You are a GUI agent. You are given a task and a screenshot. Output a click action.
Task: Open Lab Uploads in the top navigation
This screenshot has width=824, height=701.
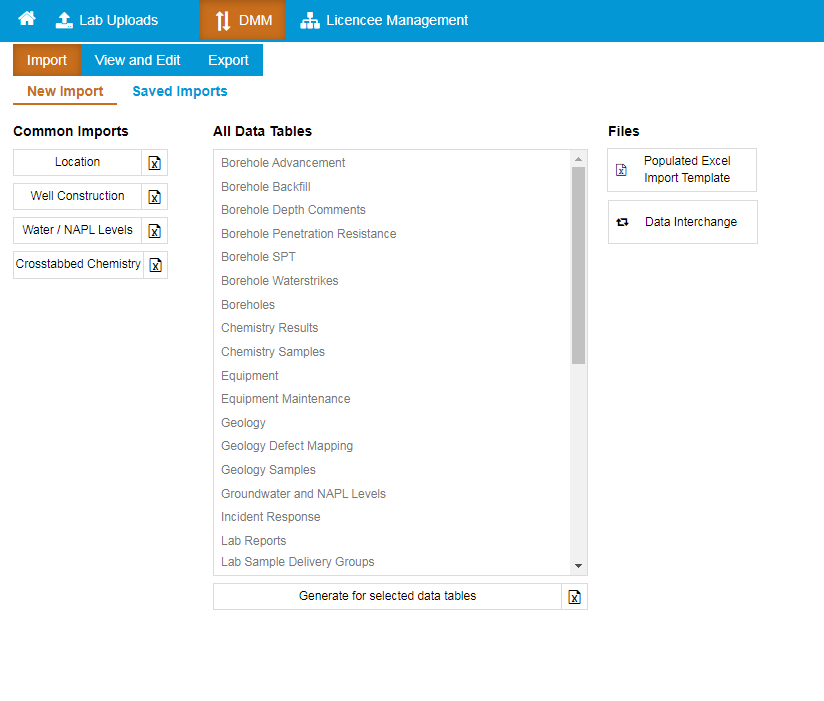coord(107,20)
